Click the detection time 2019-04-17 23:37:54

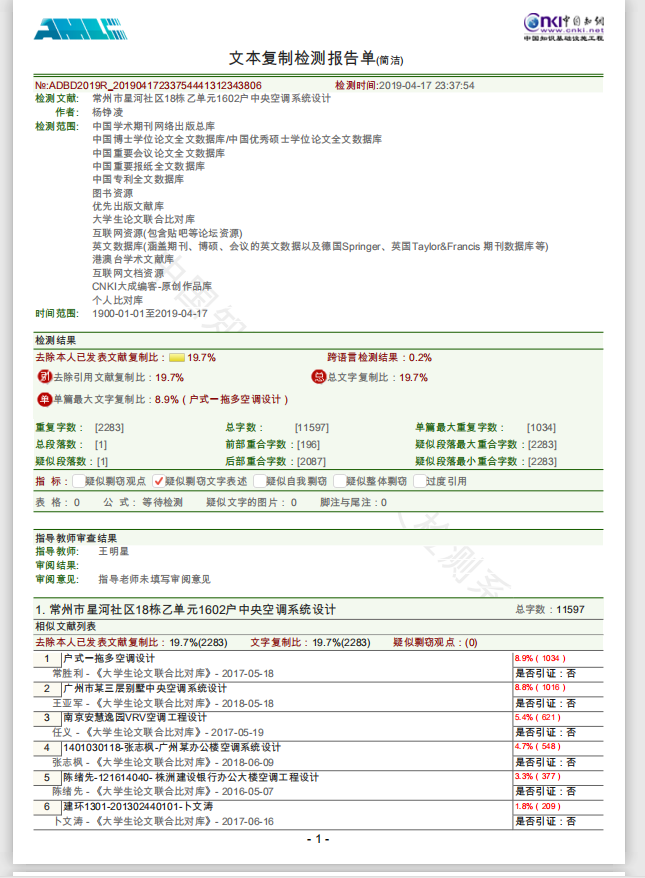[427, 86]
